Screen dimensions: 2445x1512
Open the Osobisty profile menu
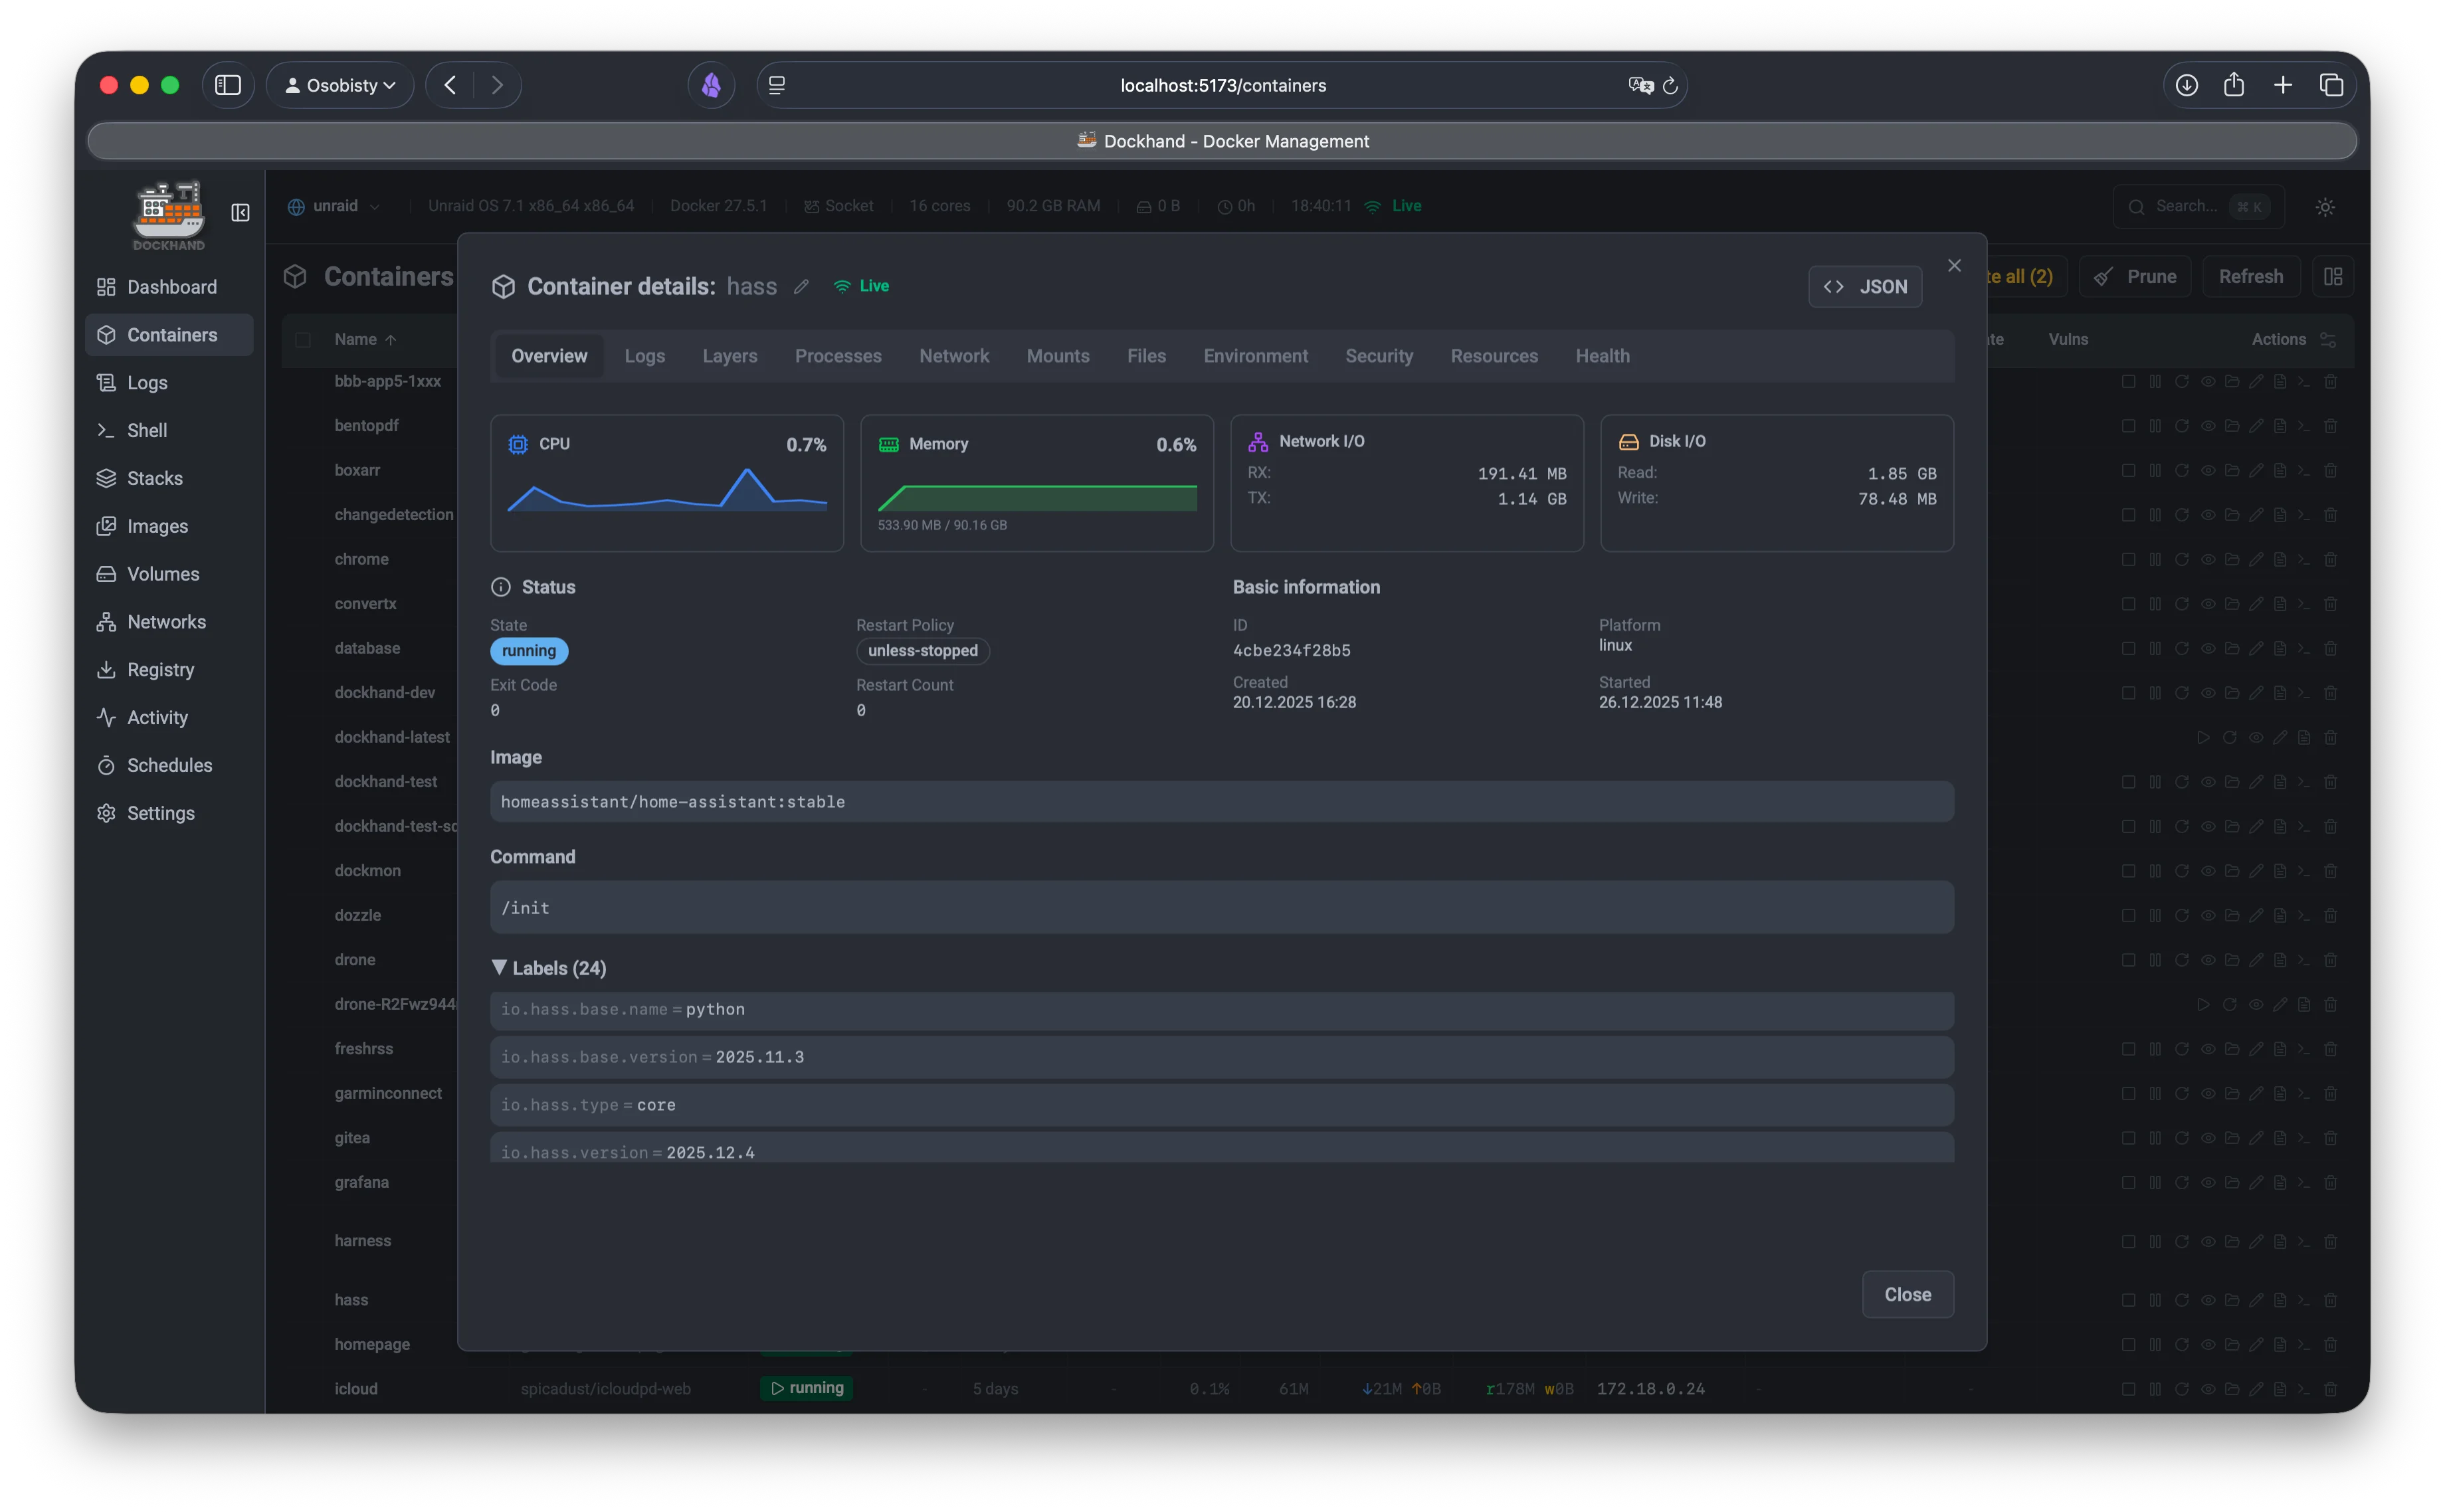[340, 85]
